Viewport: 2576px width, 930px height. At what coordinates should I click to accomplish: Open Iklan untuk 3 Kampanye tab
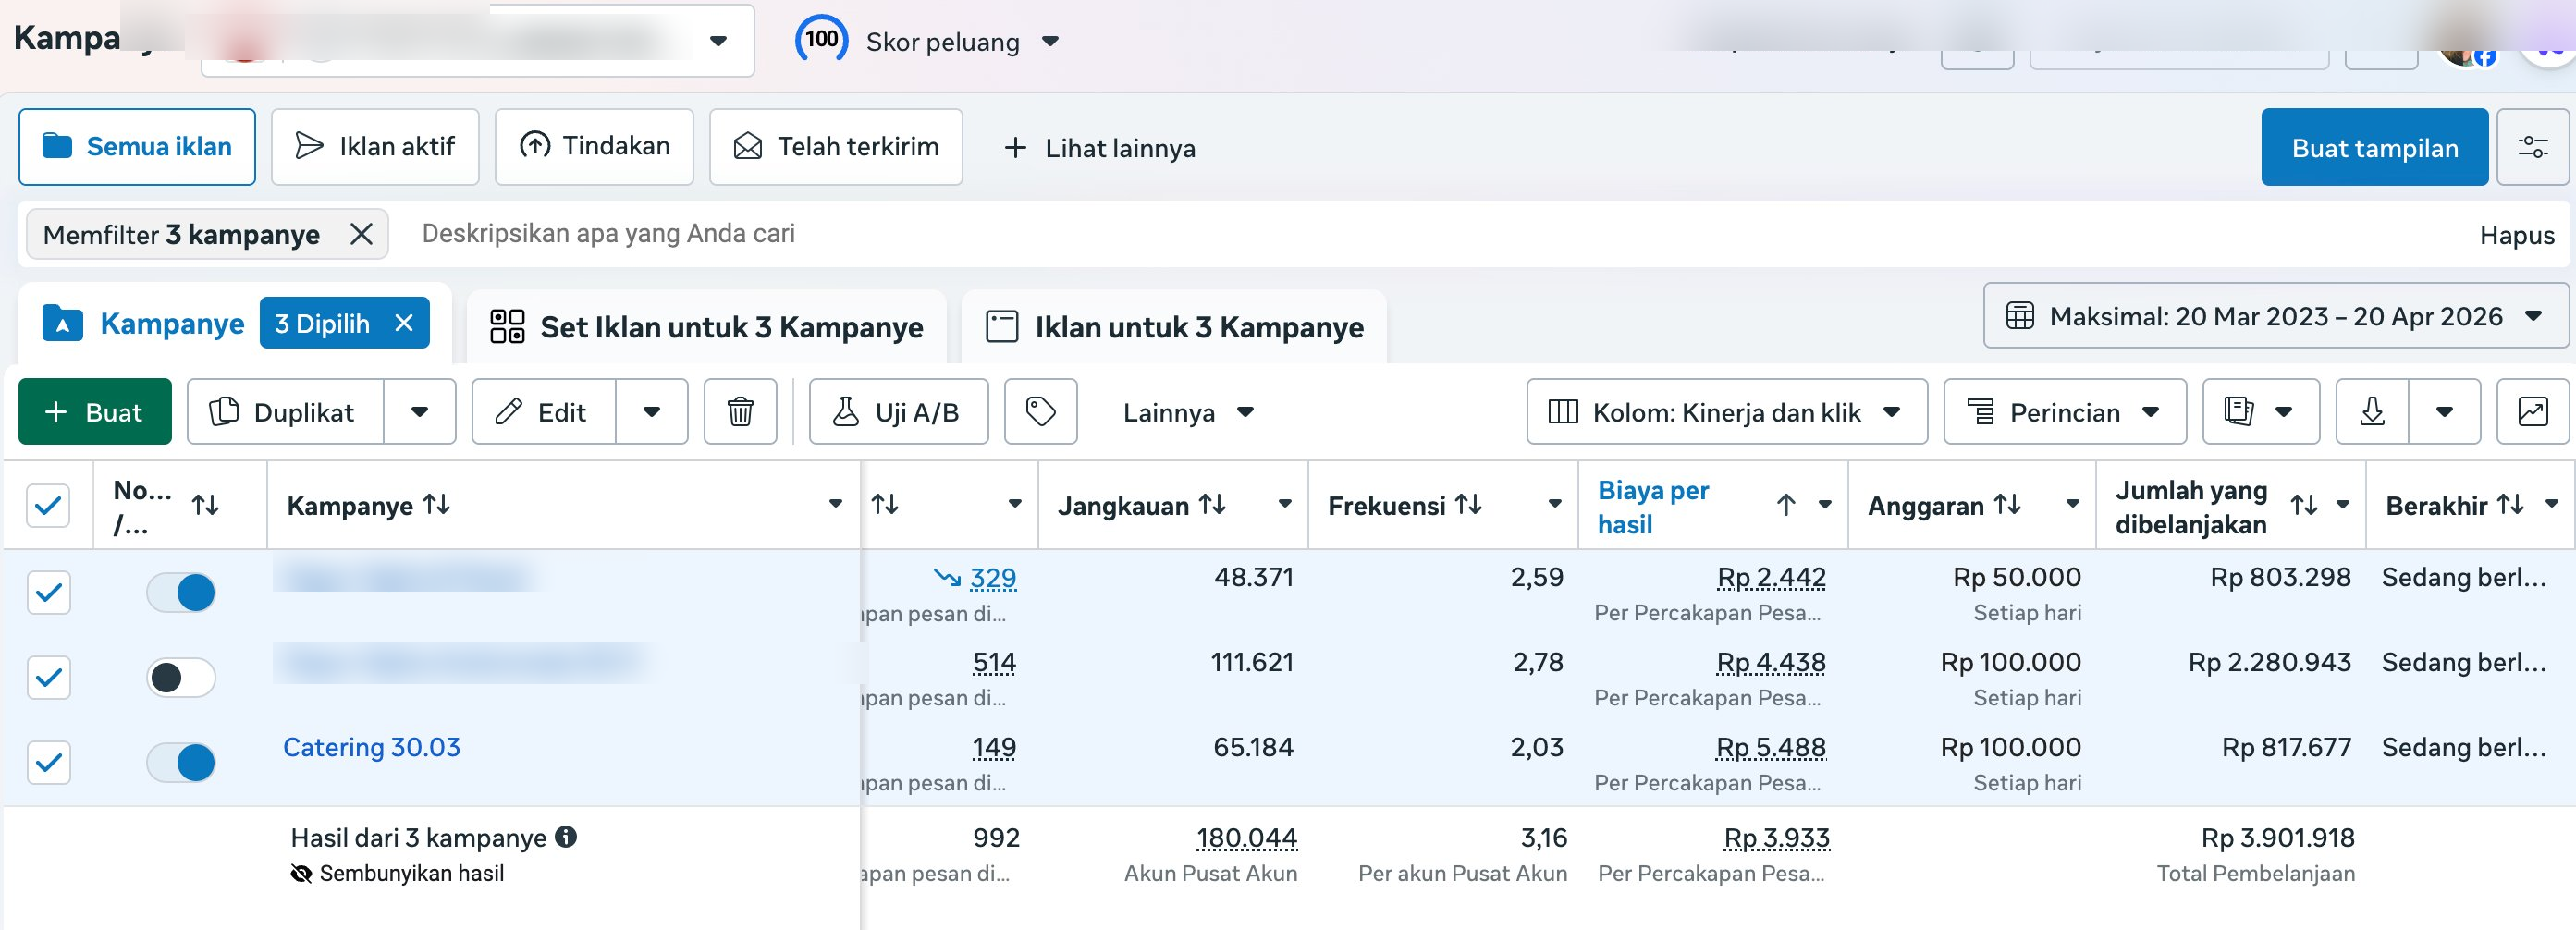1174,327
